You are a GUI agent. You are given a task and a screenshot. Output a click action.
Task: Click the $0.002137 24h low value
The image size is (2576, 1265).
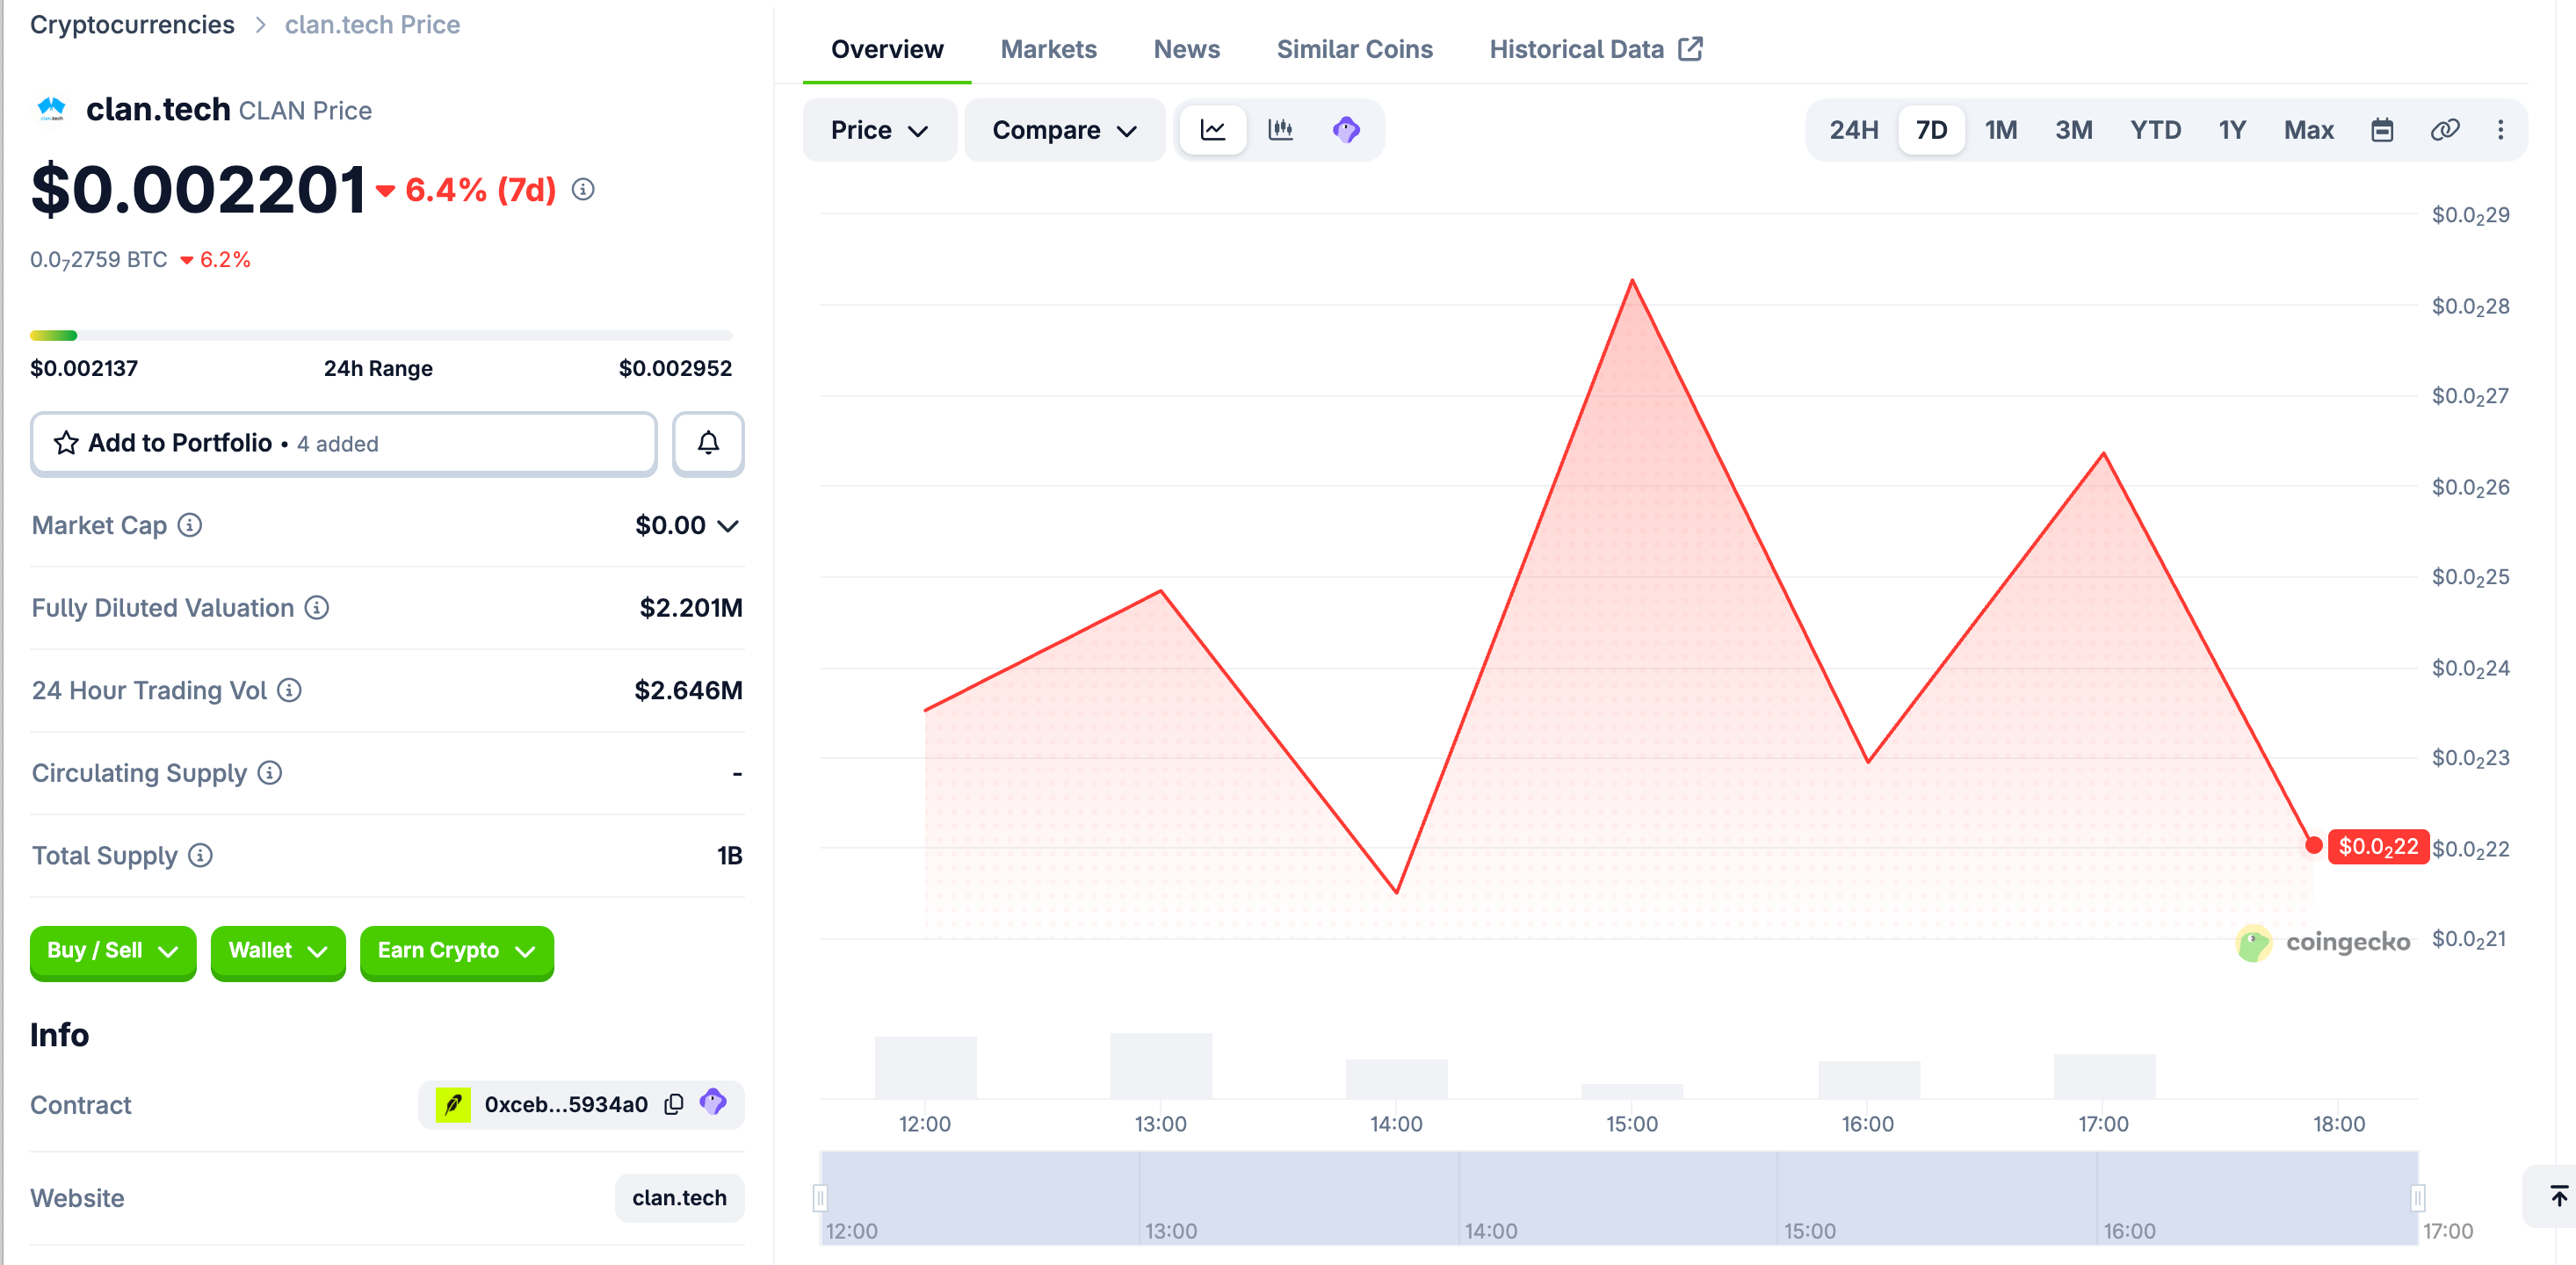(x=84, y=368)
